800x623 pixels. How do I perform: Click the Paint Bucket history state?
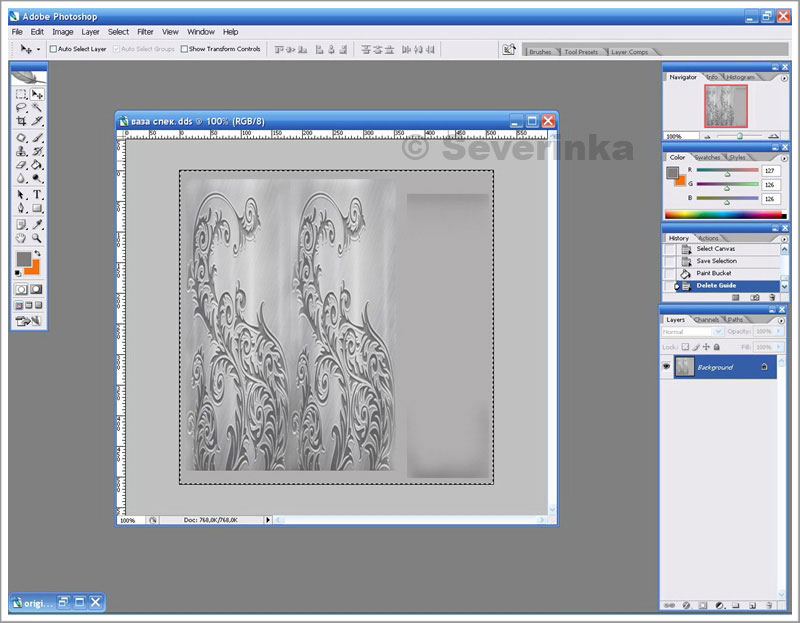click(x=714, y=273)
